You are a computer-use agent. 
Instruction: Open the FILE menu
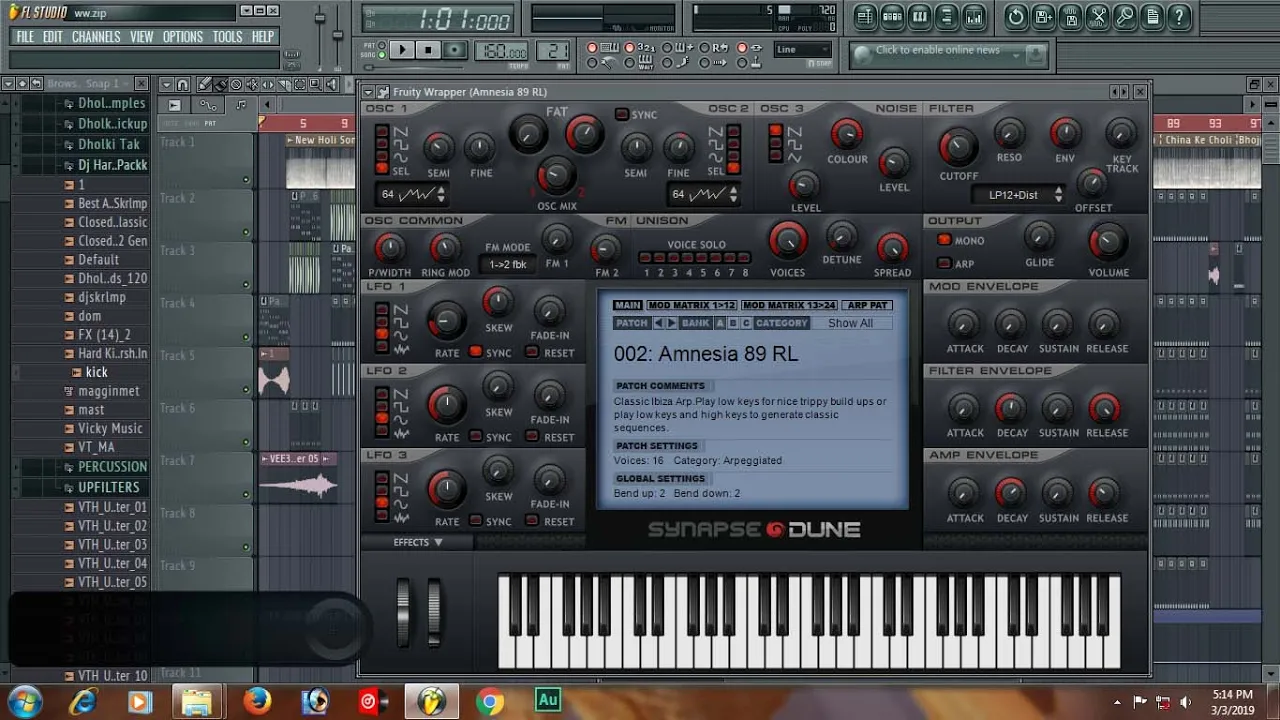pos(25,37)
